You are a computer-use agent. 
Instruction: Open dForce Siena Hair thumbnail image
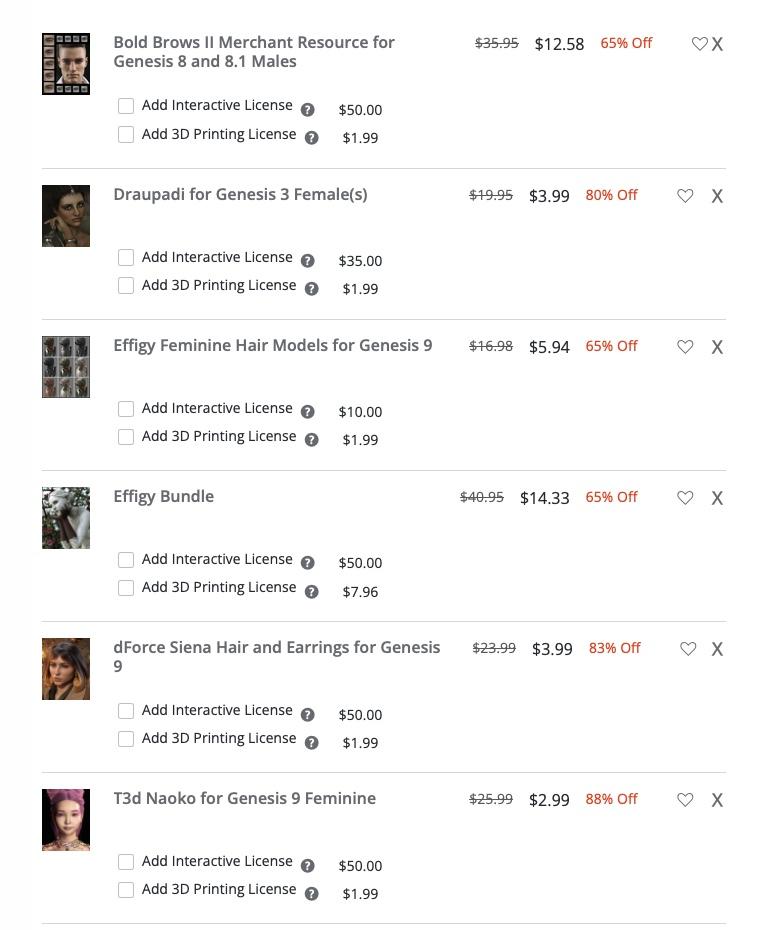66,669
